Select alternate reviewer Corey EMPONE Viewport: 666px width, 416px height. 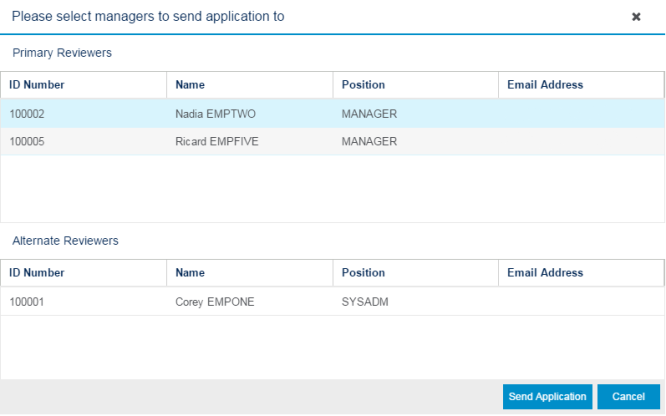(333, 302)
